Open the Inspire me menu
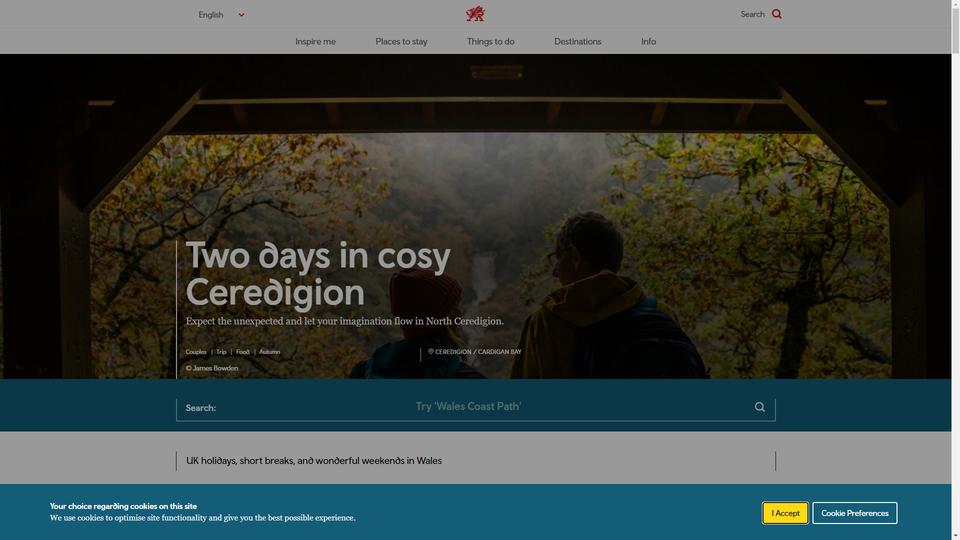This screenshot has height=540, width=960. click(315, 42)
